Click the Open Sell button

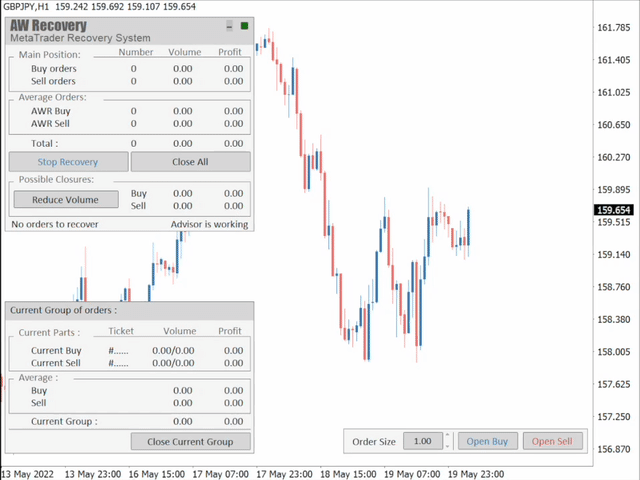point(551,441)
